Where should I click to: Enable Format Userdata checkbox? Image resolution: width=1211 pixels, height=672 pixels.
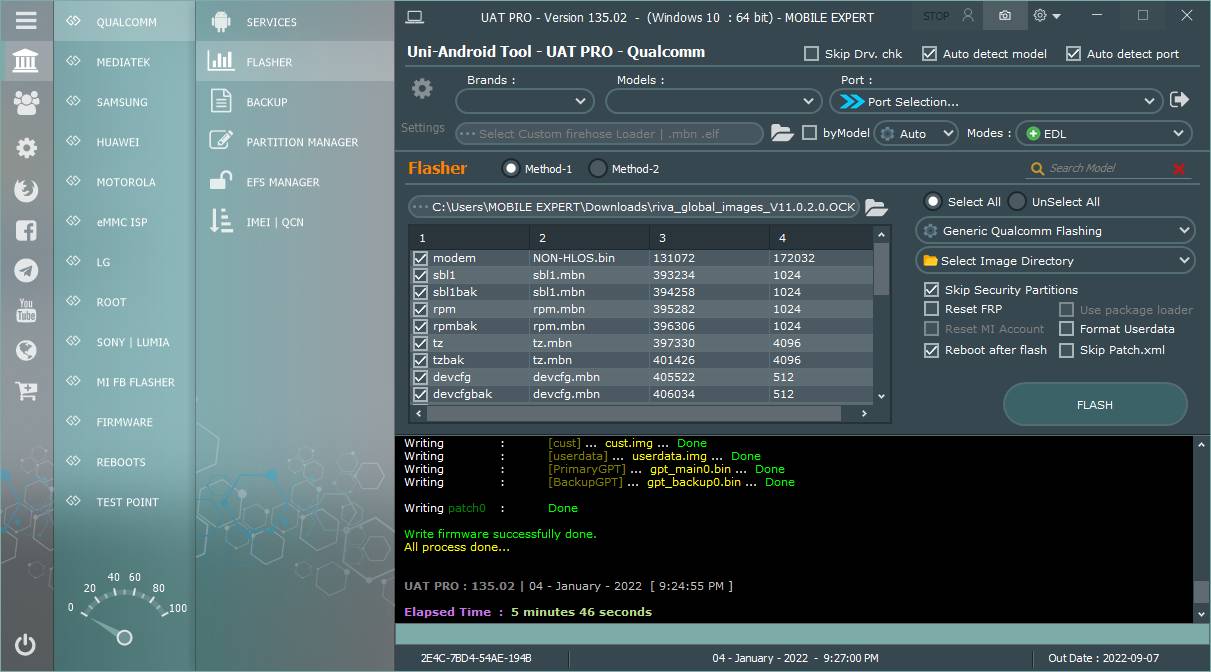[x=1067, y=329]
